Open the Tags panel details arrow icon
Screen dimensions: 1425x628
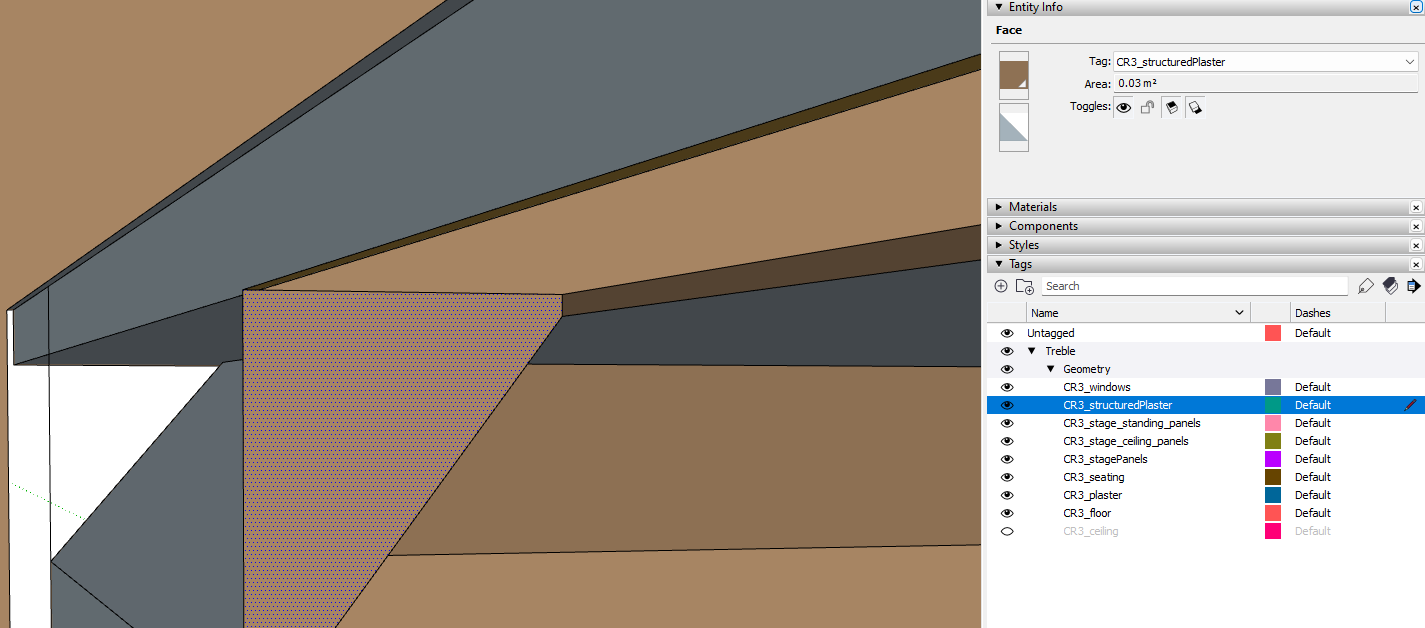[x=1413, y=286]
